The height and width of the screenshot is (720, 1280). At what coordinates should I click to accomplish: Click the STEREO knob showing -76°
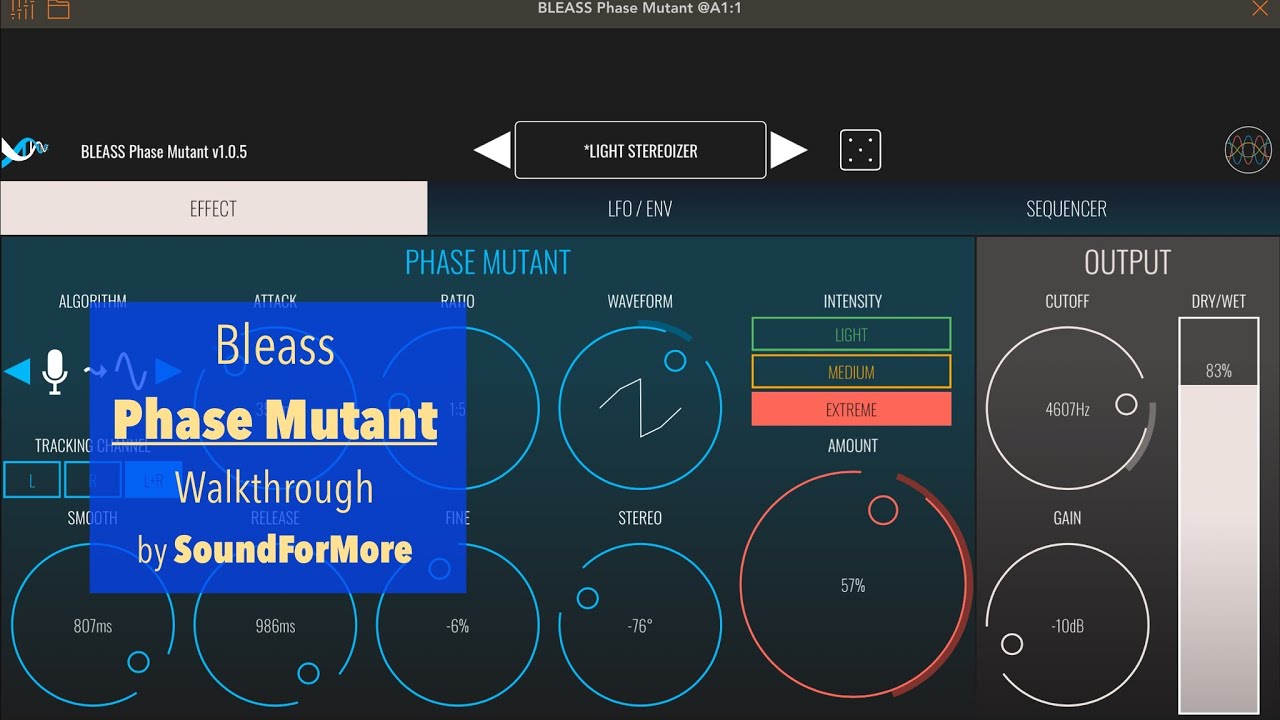pos(640,625)
